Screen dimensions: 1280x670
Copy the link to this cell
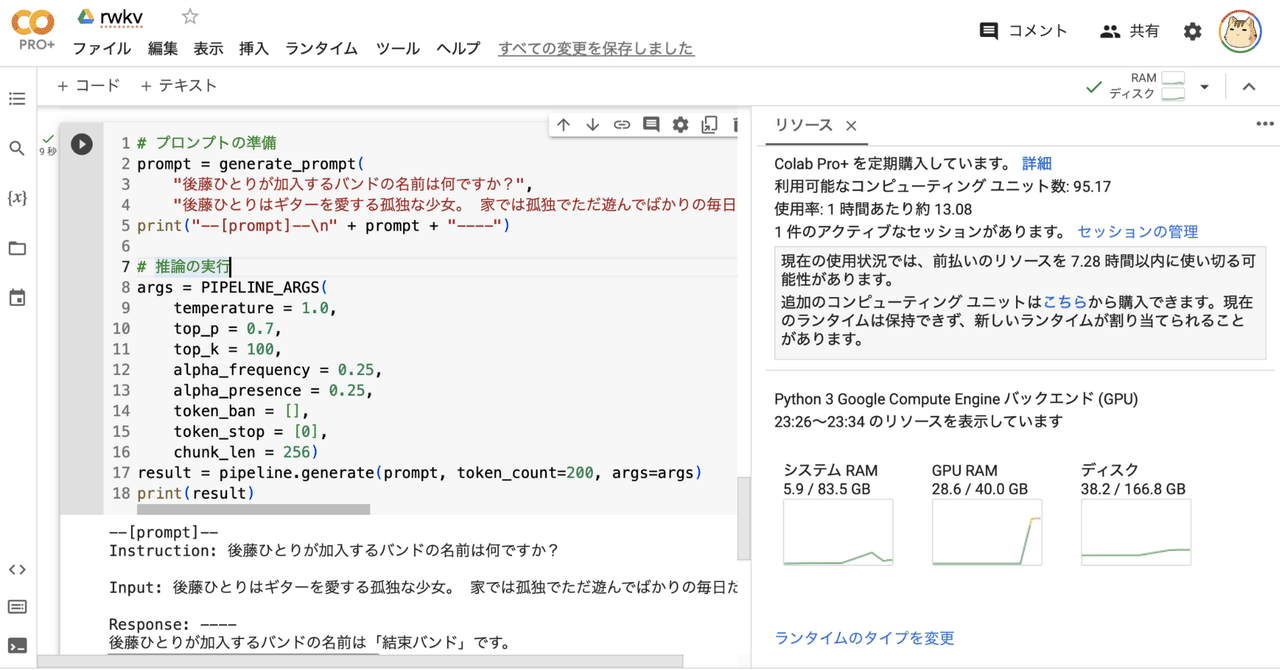click(x=621, y=123)
